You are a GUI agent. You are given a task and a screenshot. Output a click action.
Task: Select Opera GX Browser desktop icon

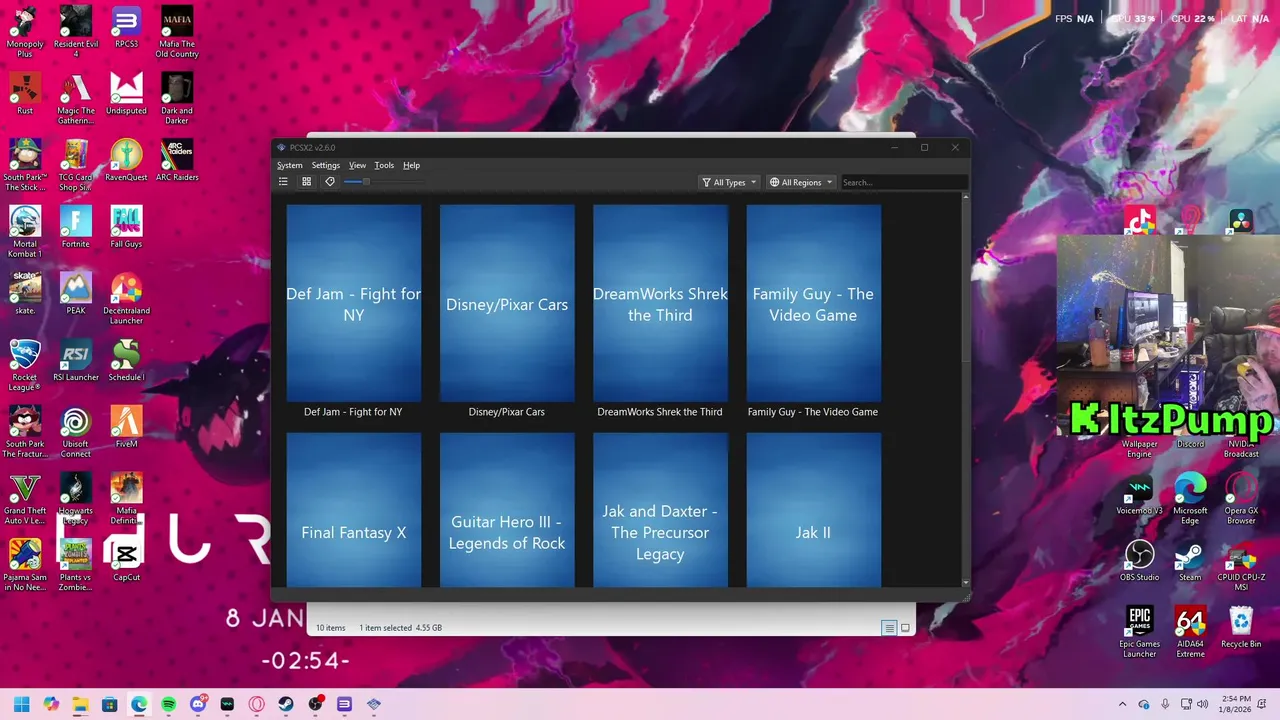tap(1241, 499)
